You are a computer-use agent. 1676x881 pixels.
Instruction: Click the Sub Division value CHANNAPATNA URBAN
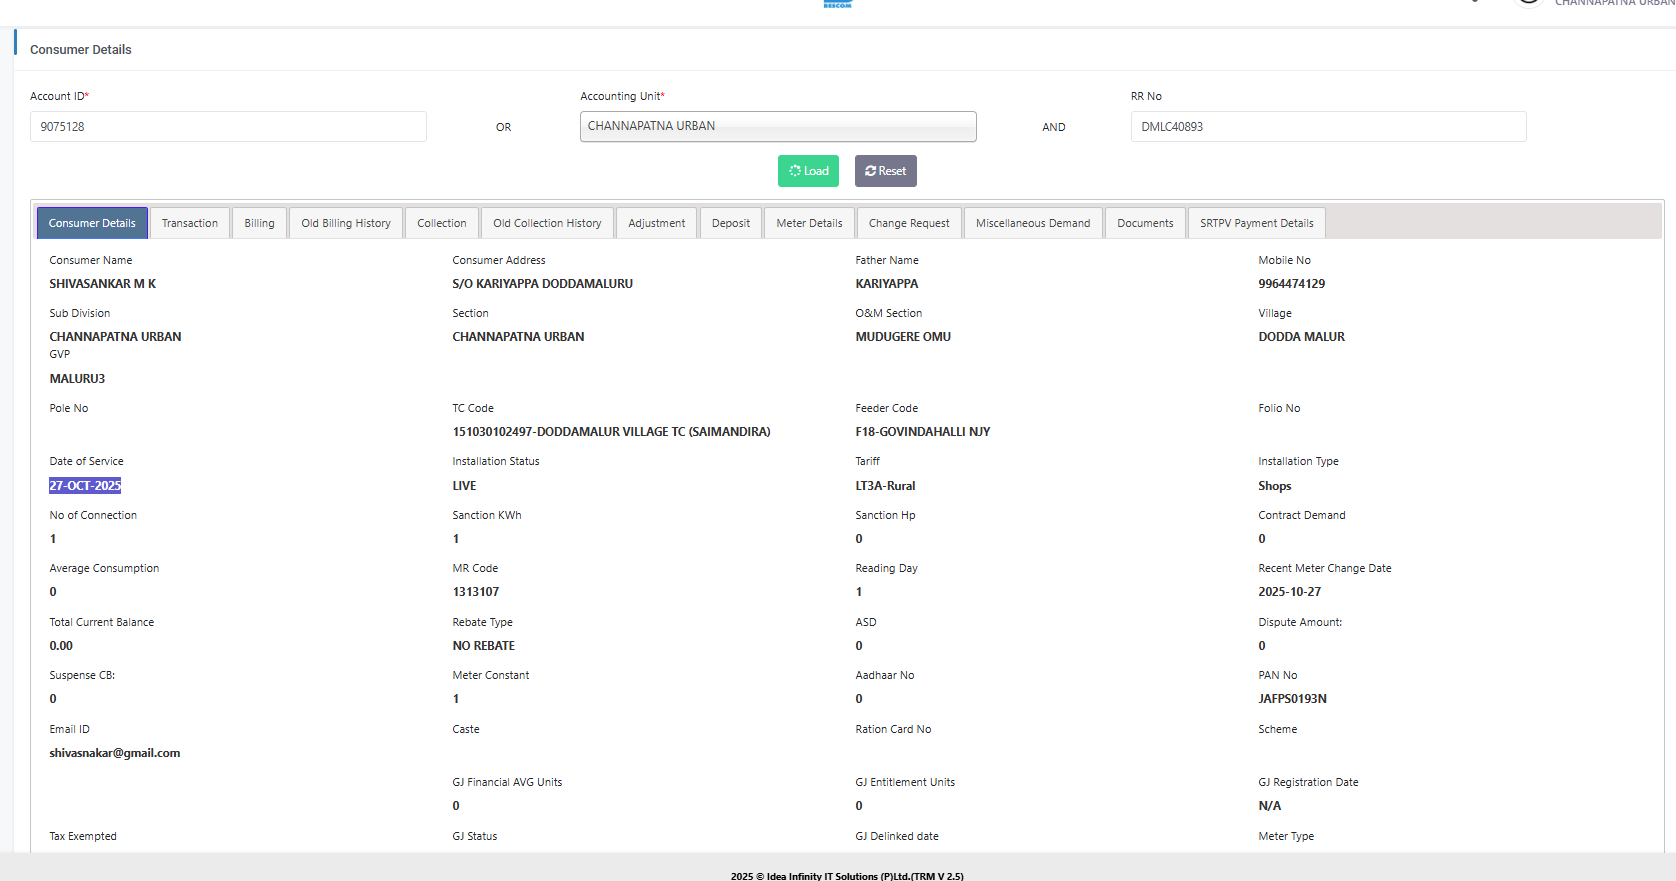click(x=116, y=337)
